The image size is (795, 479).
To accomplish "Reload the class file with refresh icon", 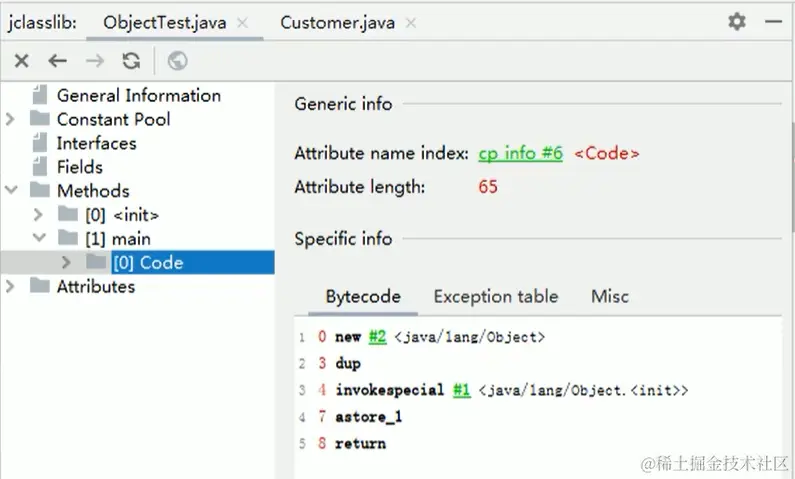I will 131,61.
